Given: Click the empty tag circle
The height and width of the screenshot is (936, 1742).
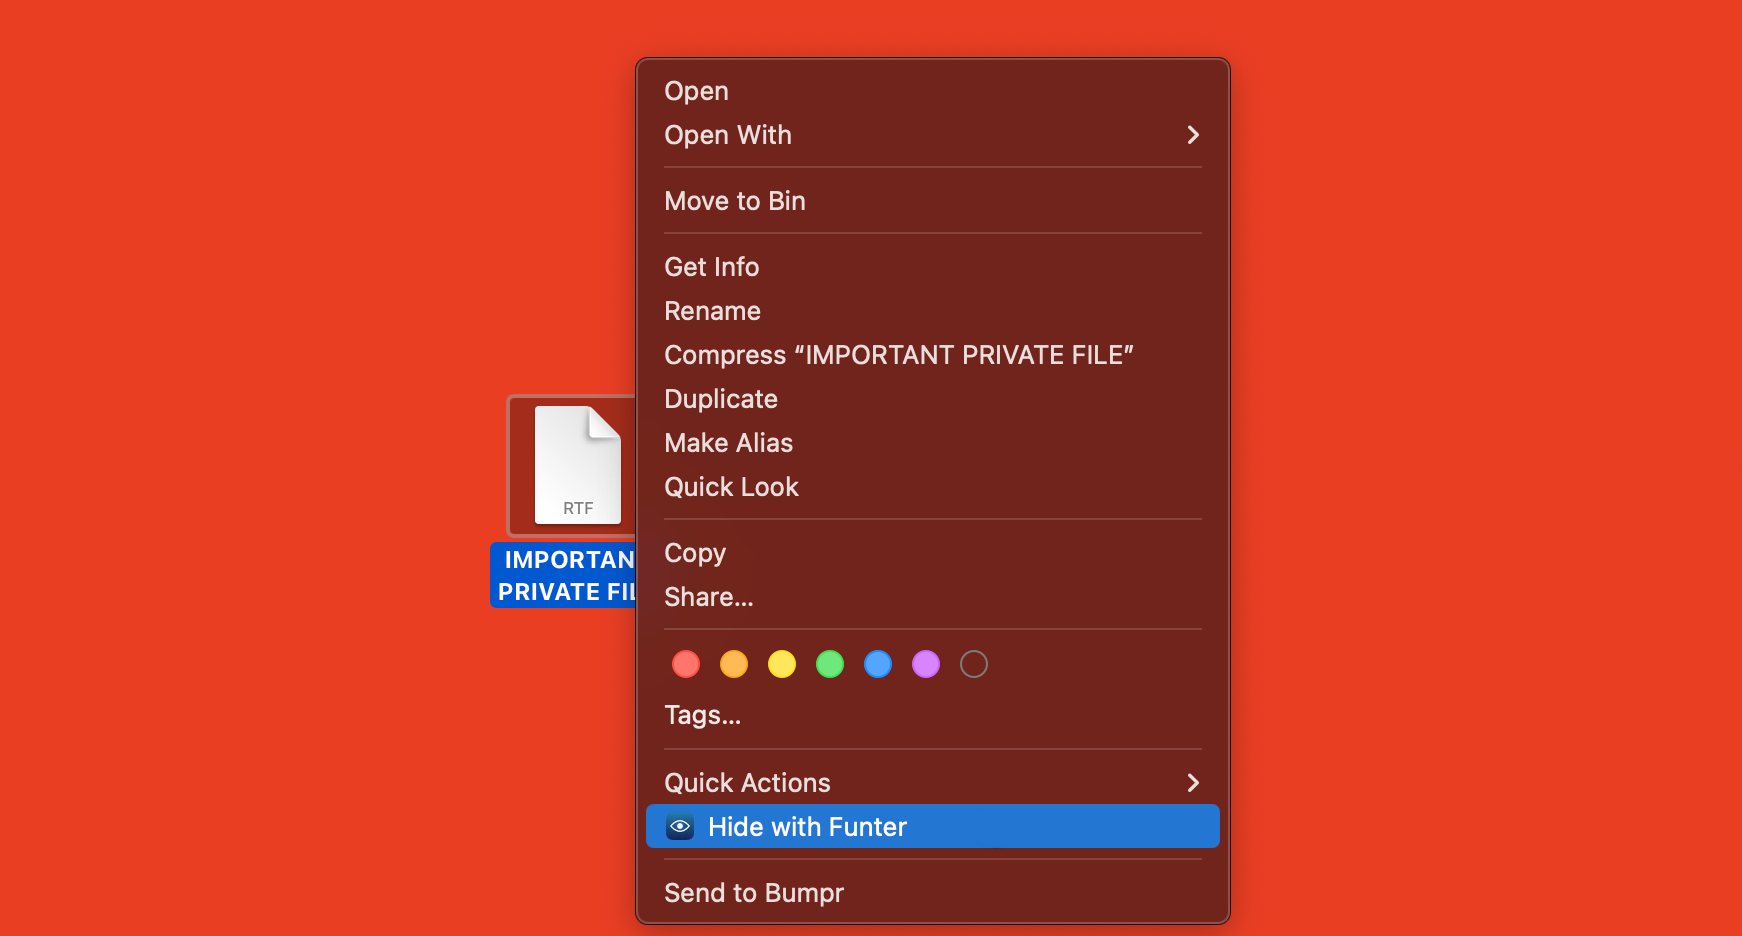Looking at the screenshot, I should tap(974, 663).
